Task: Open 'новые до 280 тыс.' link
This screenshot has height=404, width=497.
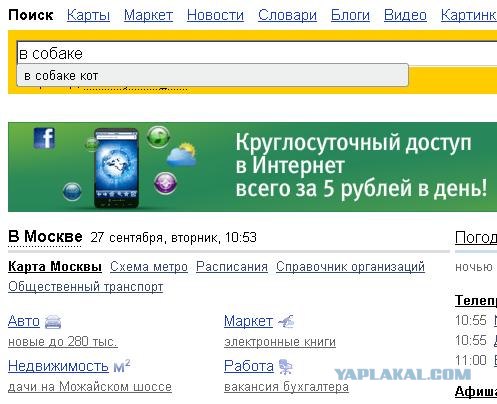Action: click(x=63, y=342)
